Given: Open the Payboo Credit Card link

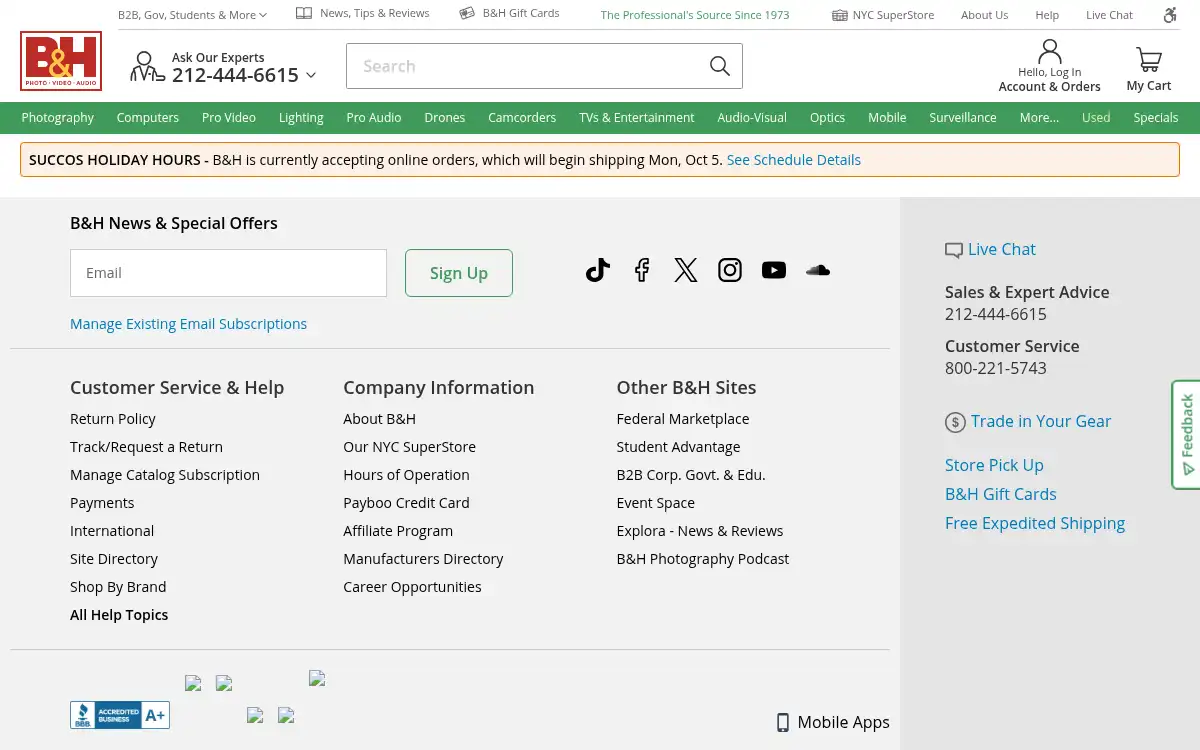Looking at the screenshot, I should [406, 503].
